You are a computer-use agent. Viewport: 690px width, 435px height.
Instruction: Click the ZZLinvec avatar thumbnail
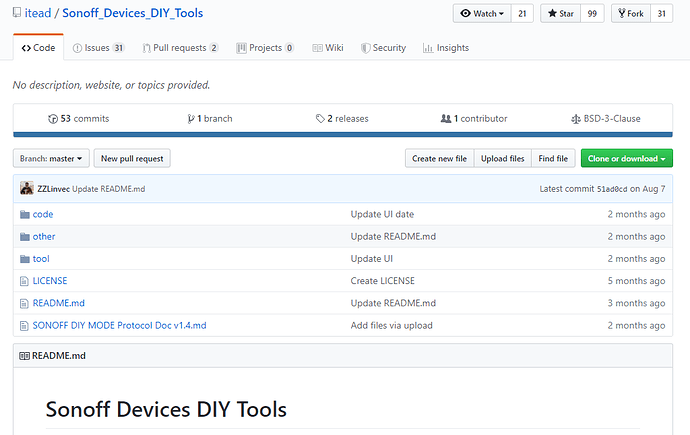click(27, 188)
